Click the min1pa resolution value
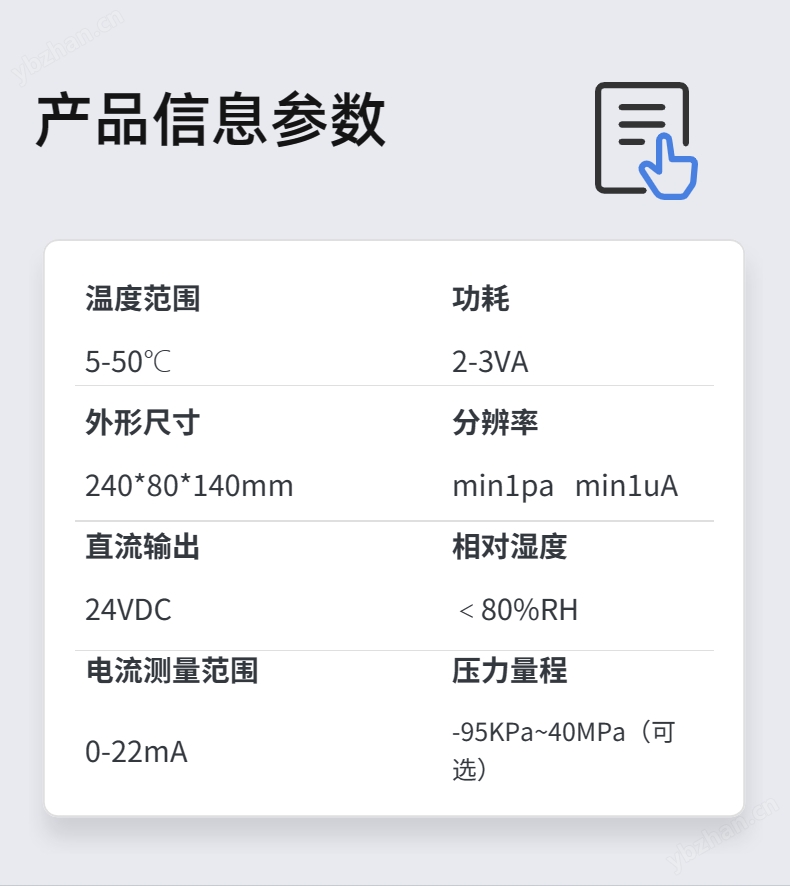 point(503,487)
